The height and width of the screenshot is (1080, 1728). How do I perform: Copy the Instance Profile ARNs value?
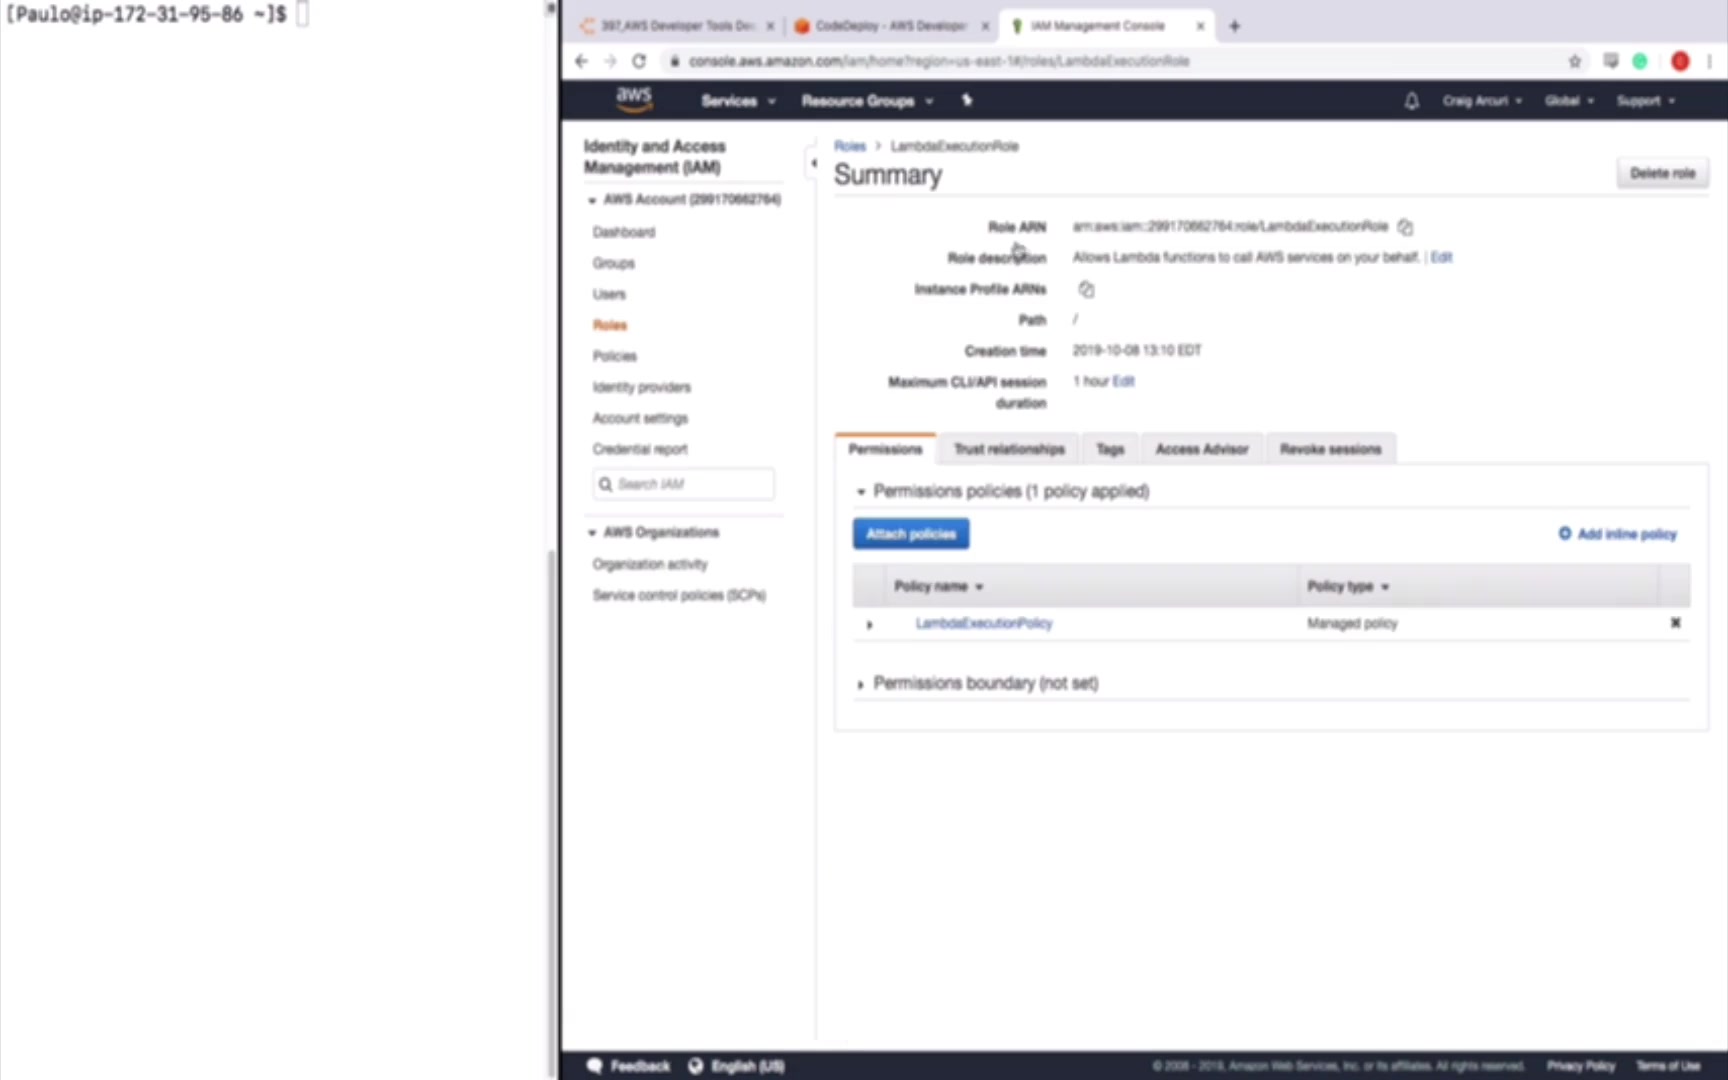pos(1086,289)
